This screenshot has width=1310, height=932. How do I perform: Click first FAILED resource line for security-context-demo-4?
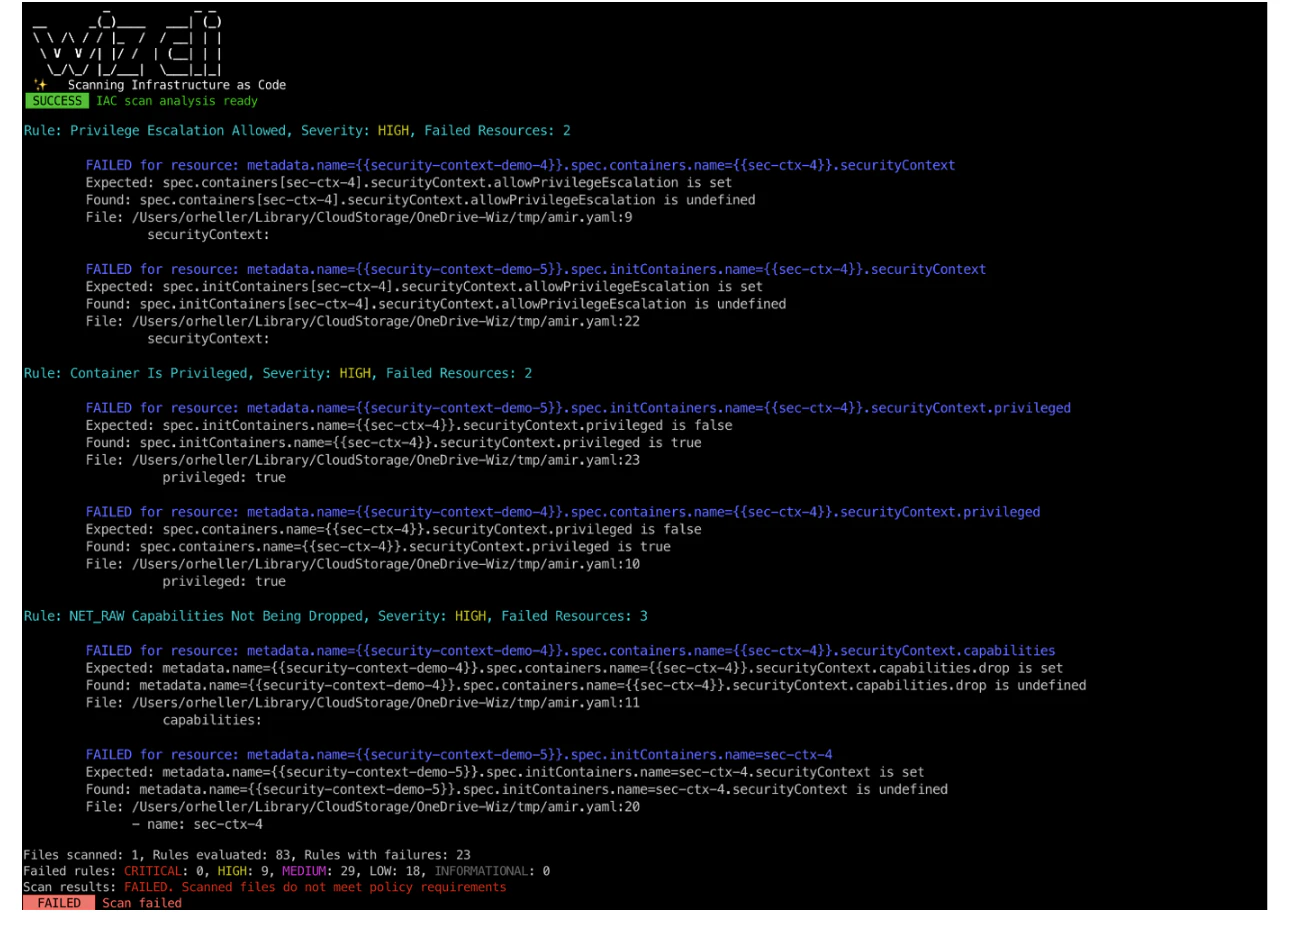pos(520,166)
